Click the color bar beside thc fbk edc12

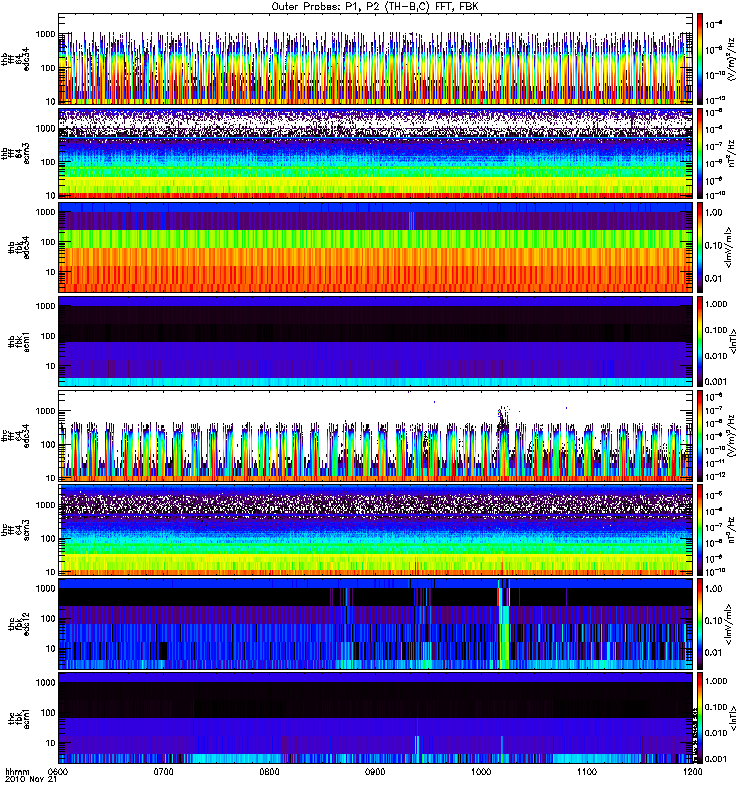(700, 623)
